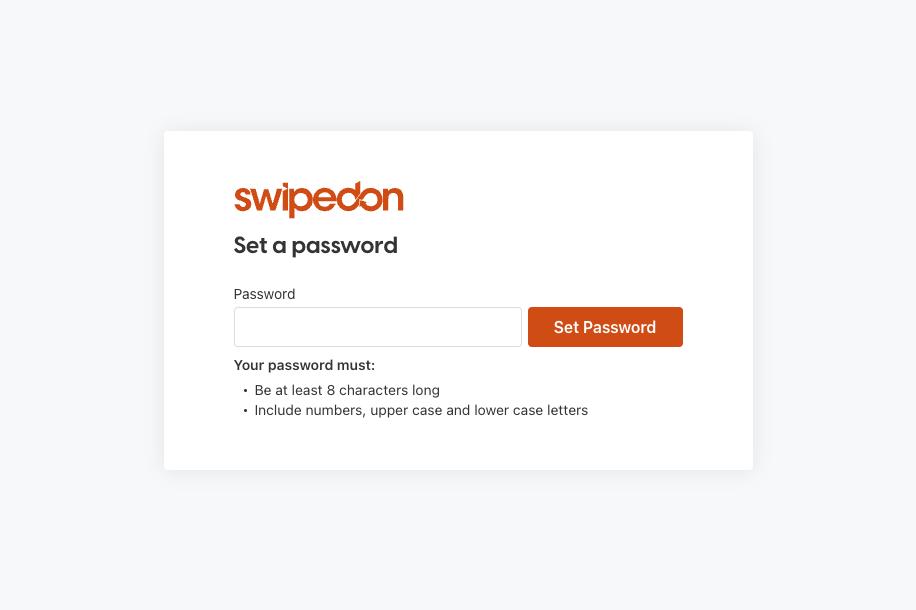Click the bullet before 'Include numbers'
This screenshot has width=916, height=610.
pos(245,411)
